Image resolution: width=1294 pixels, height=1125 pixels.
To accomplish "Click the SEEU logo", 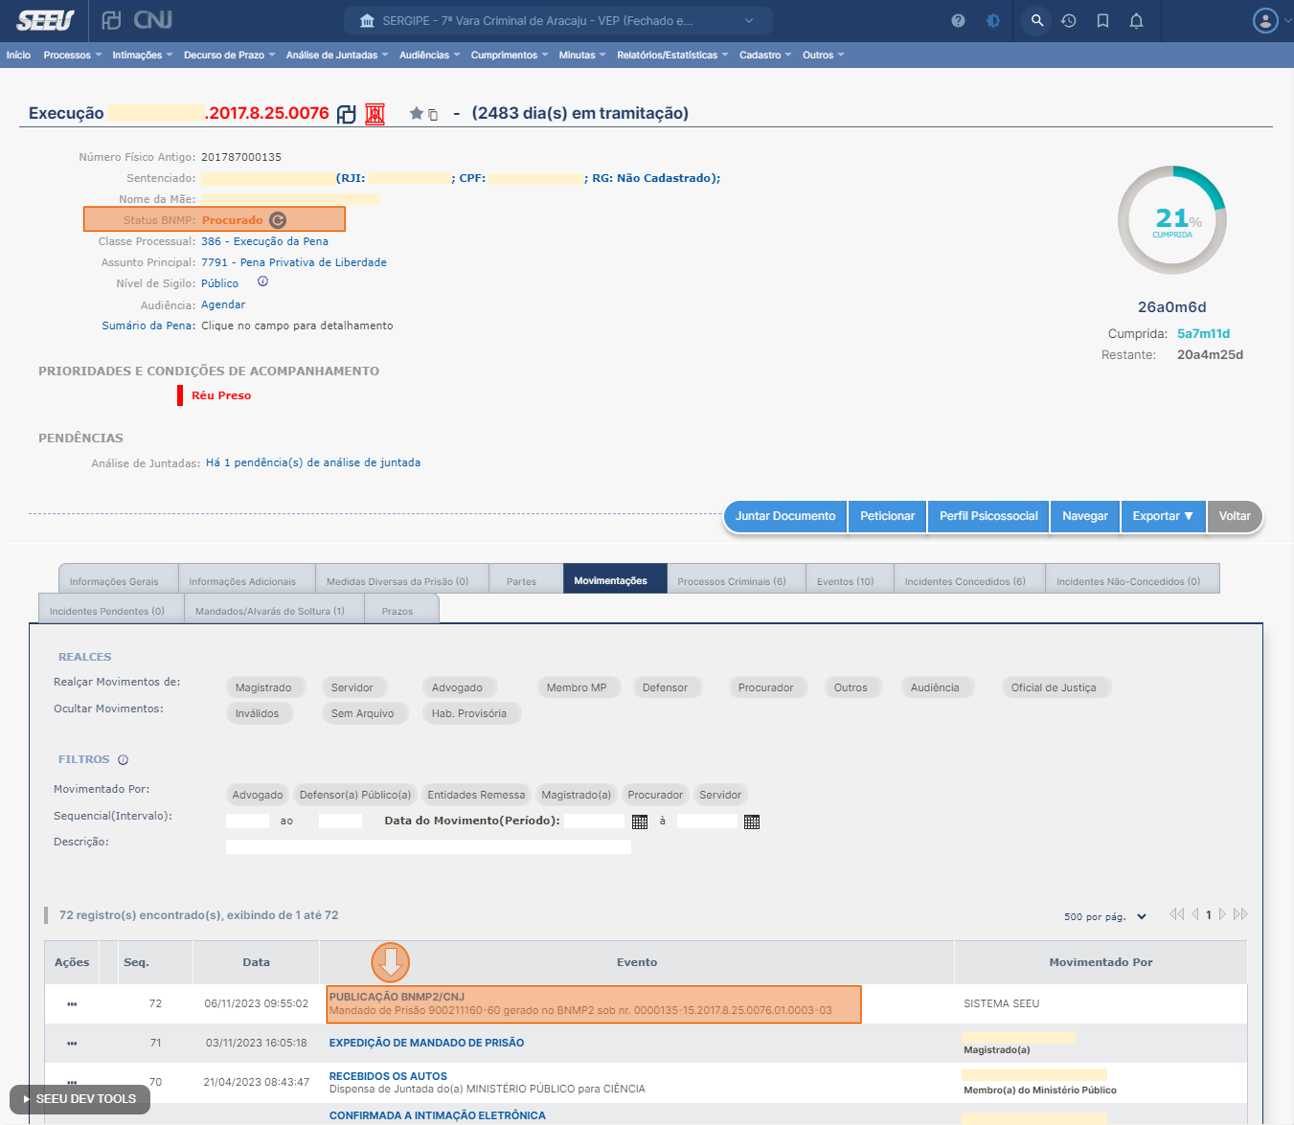I will click(45, 20).
